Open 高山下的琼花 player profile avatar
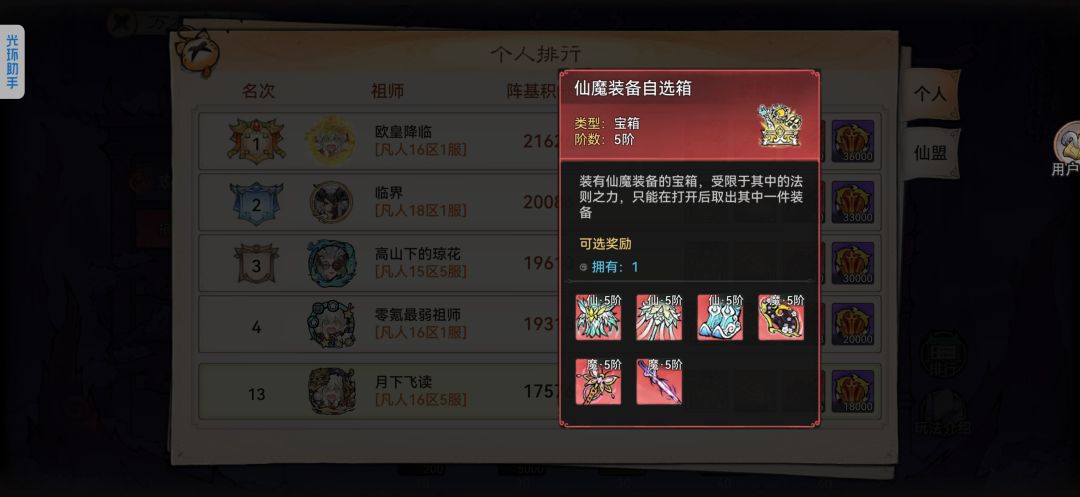Screen dimensions: 1080x497 tap(331, 262)
